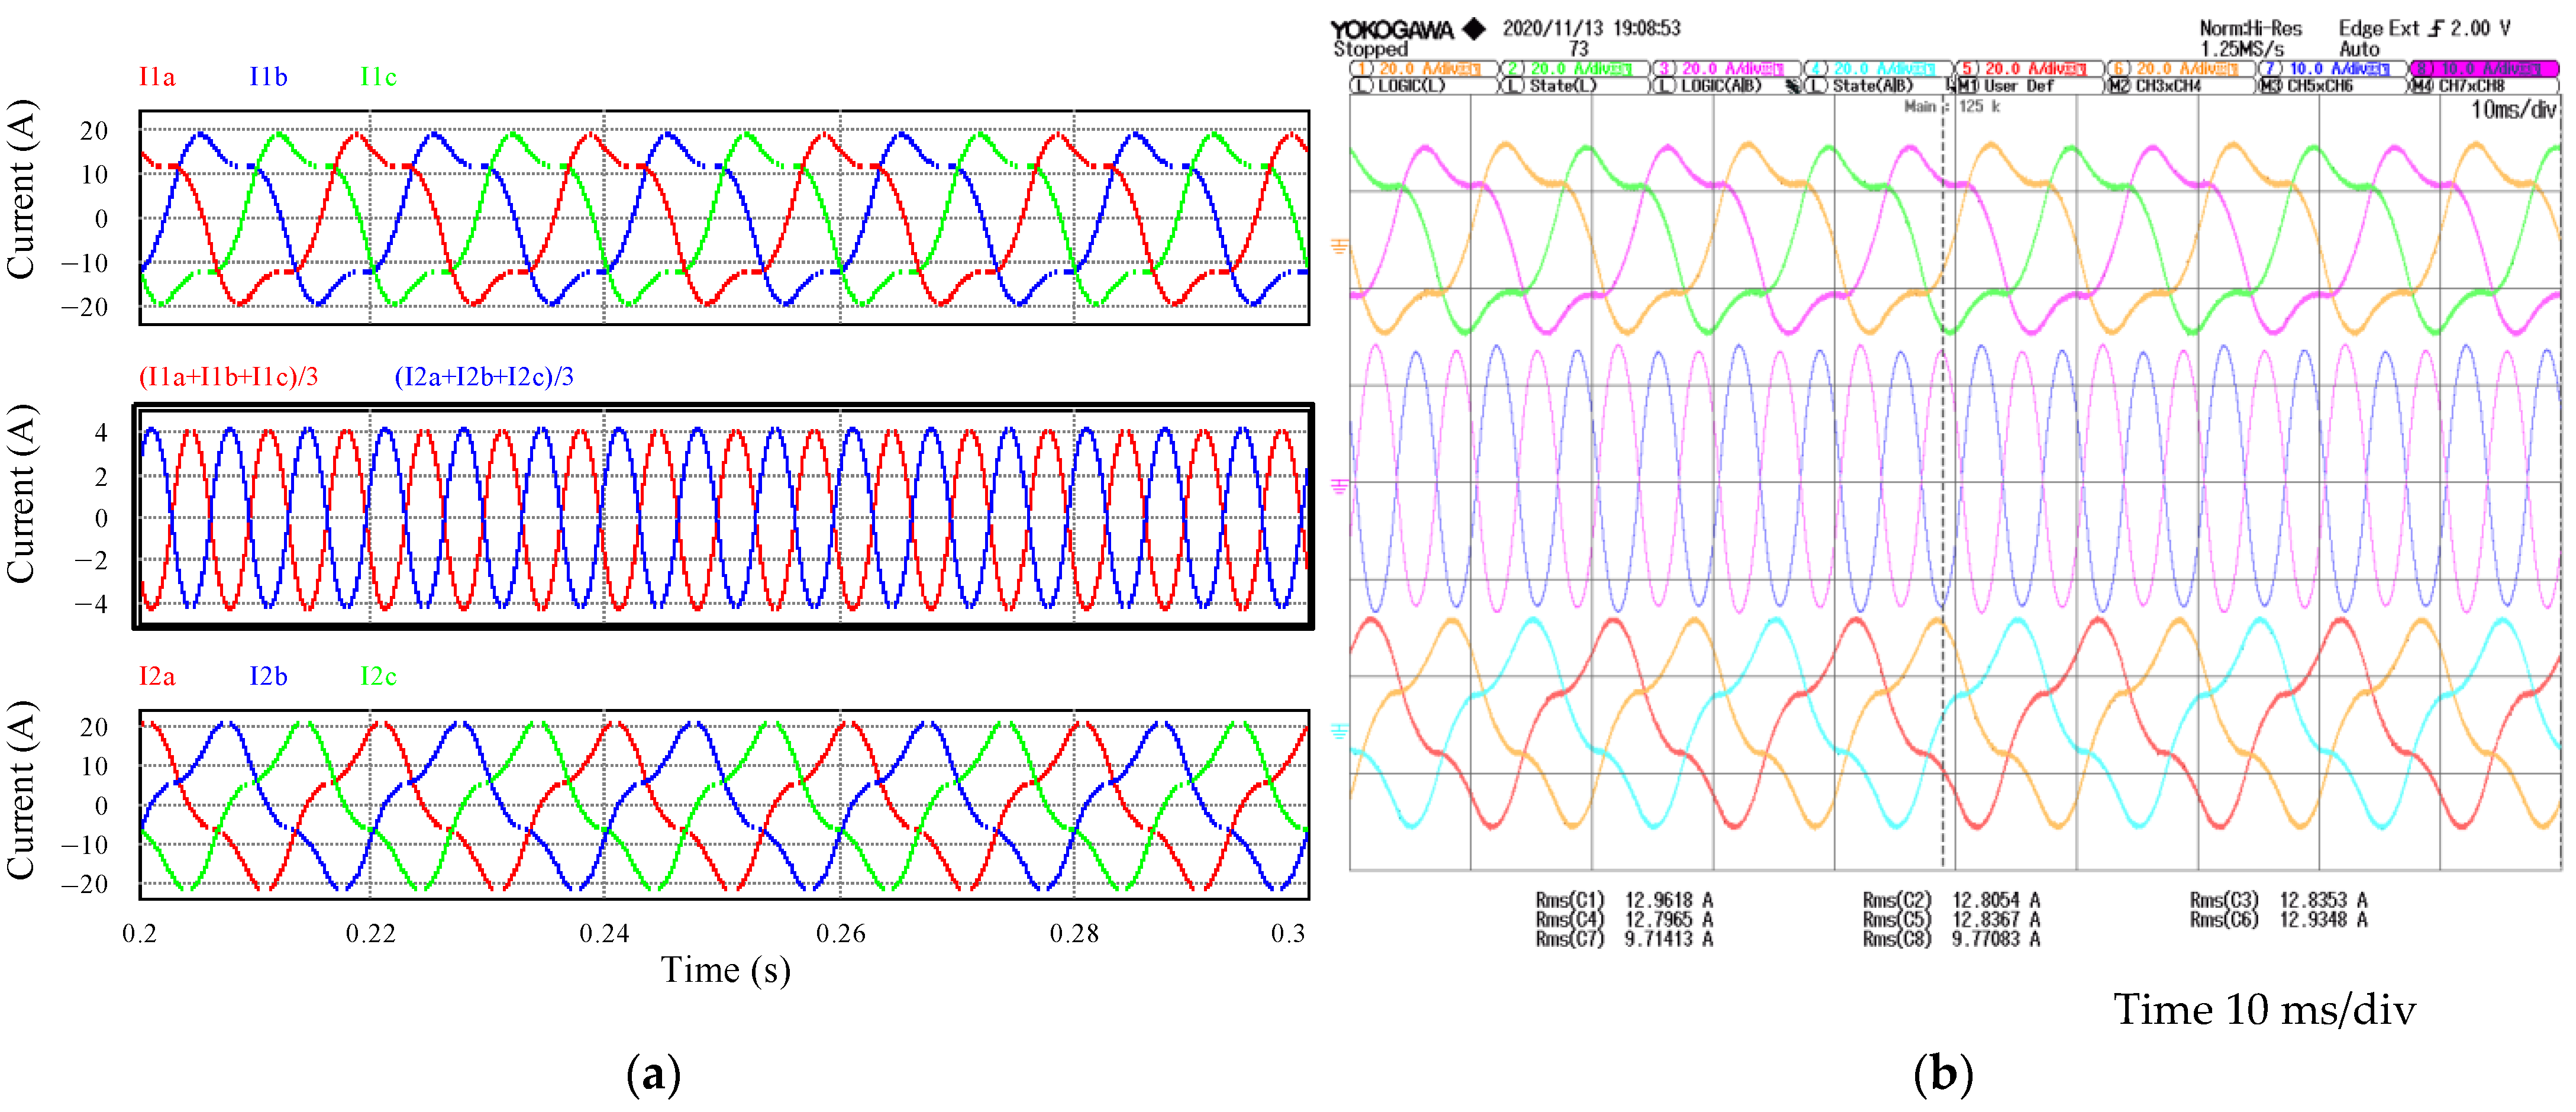Click the Rms(C8) 9.77083 A readout
This screenshot has width=2576, height=1112.
pyautogui.click(x=1951, y=939)
